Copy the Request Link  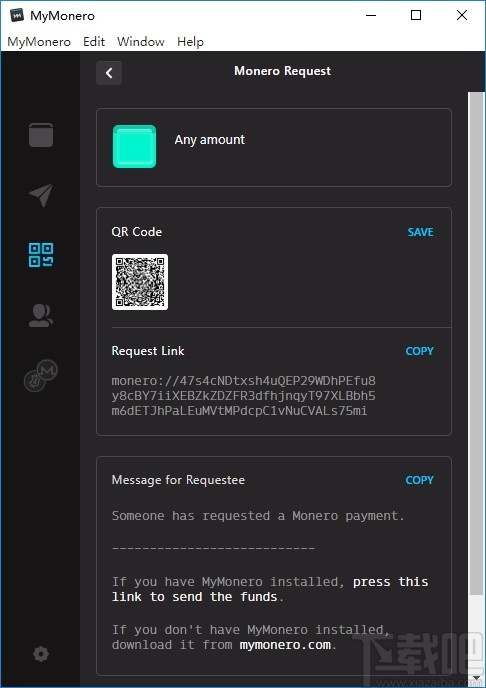point(419,351)
